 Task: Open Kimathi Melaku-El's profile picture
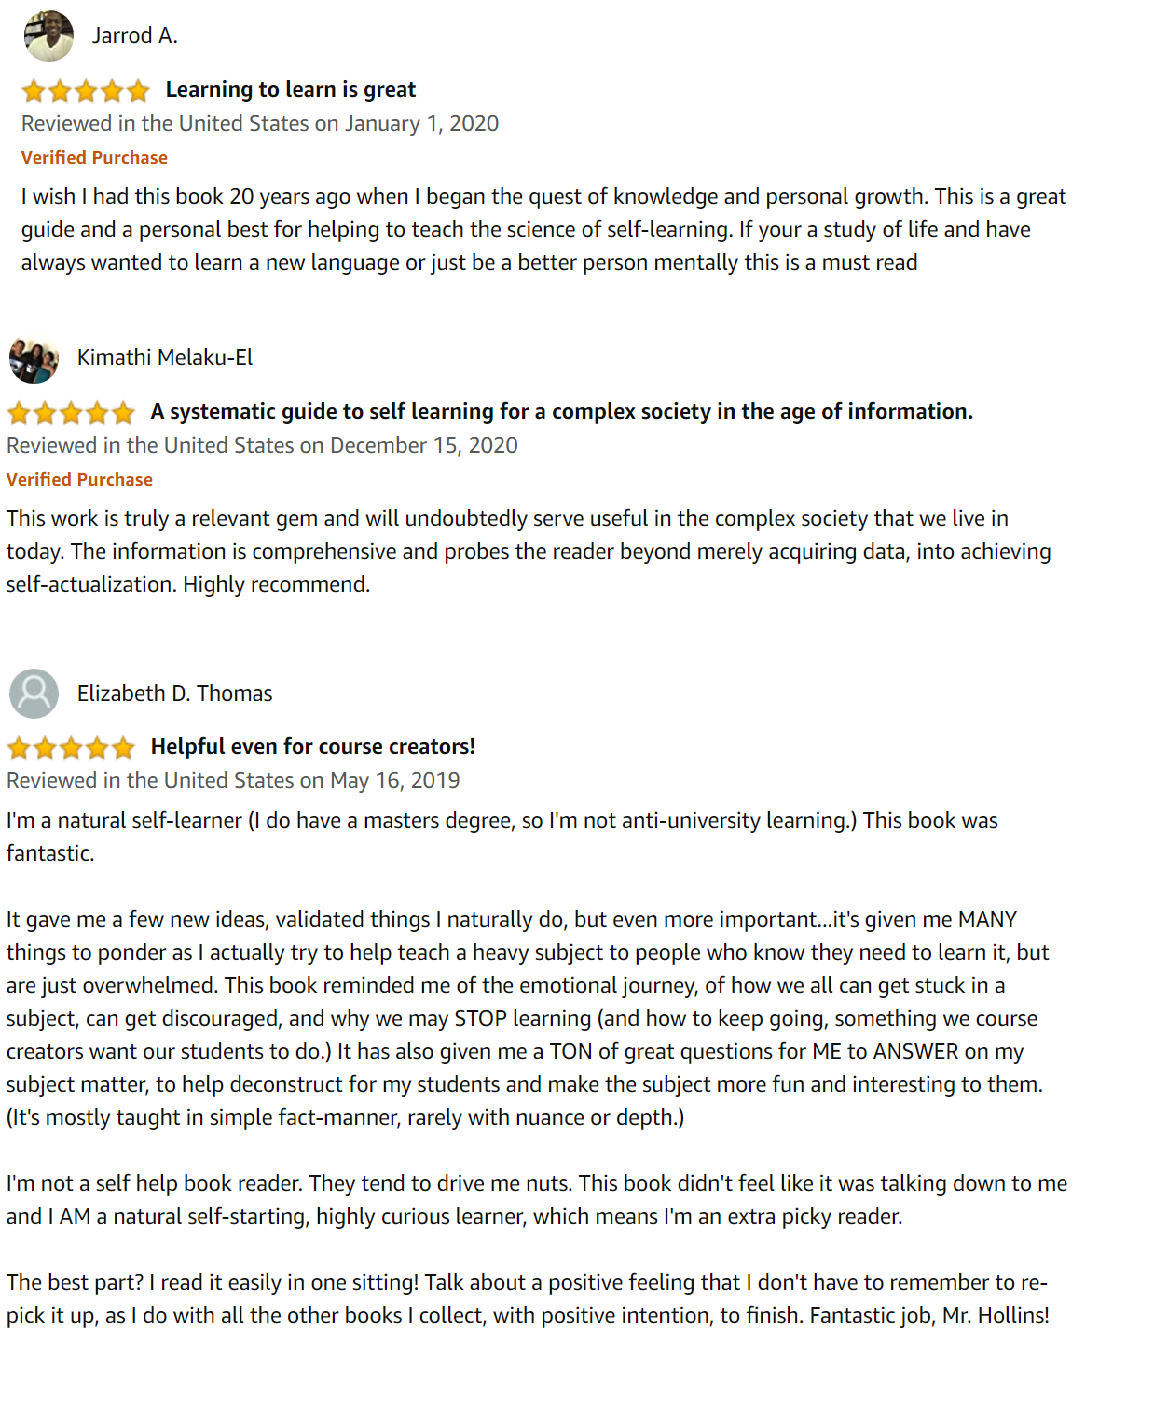pyautogui.click(x=34, y=359)
